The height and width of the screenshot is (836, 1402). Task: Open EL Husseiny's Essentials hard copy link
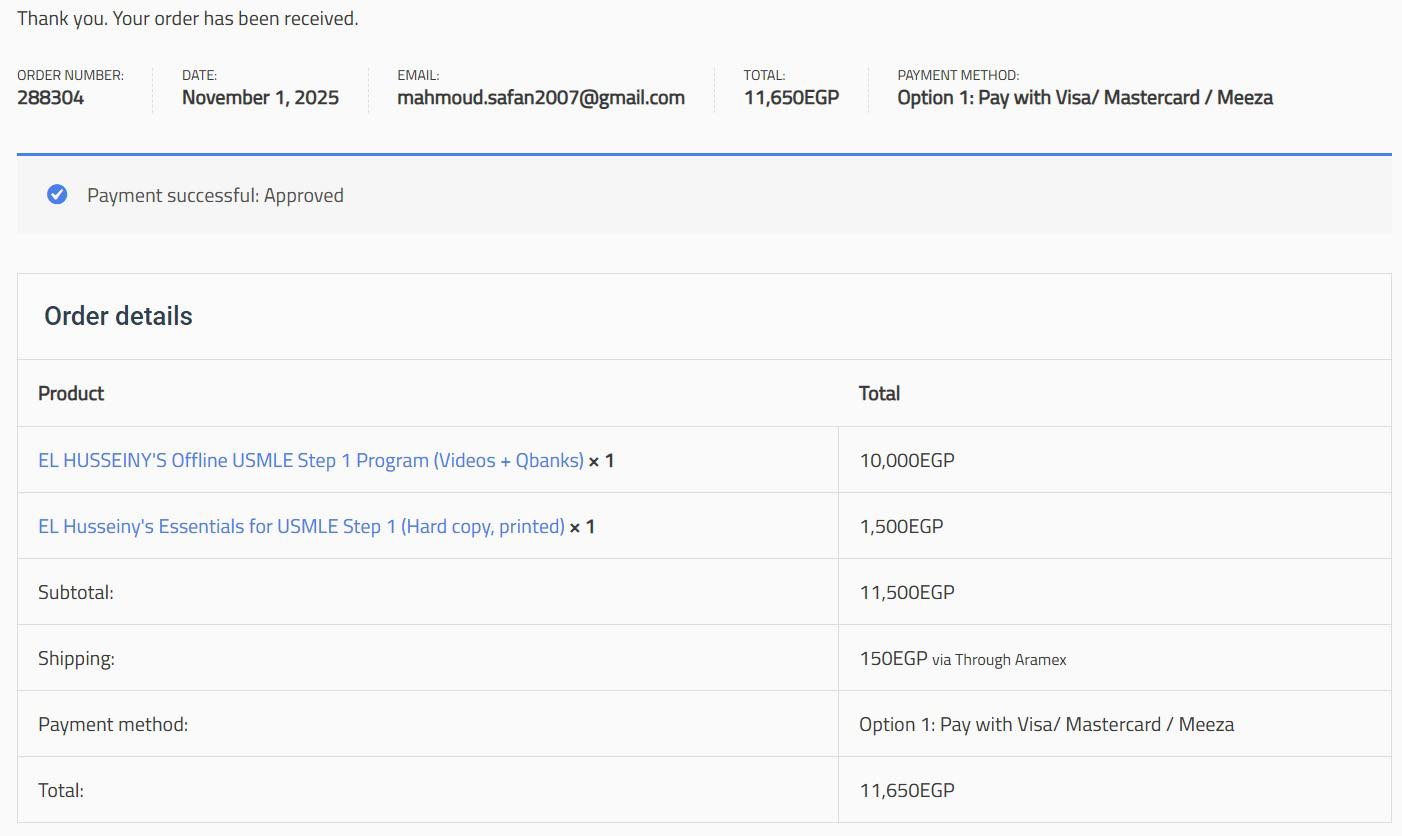pos(301,526)
